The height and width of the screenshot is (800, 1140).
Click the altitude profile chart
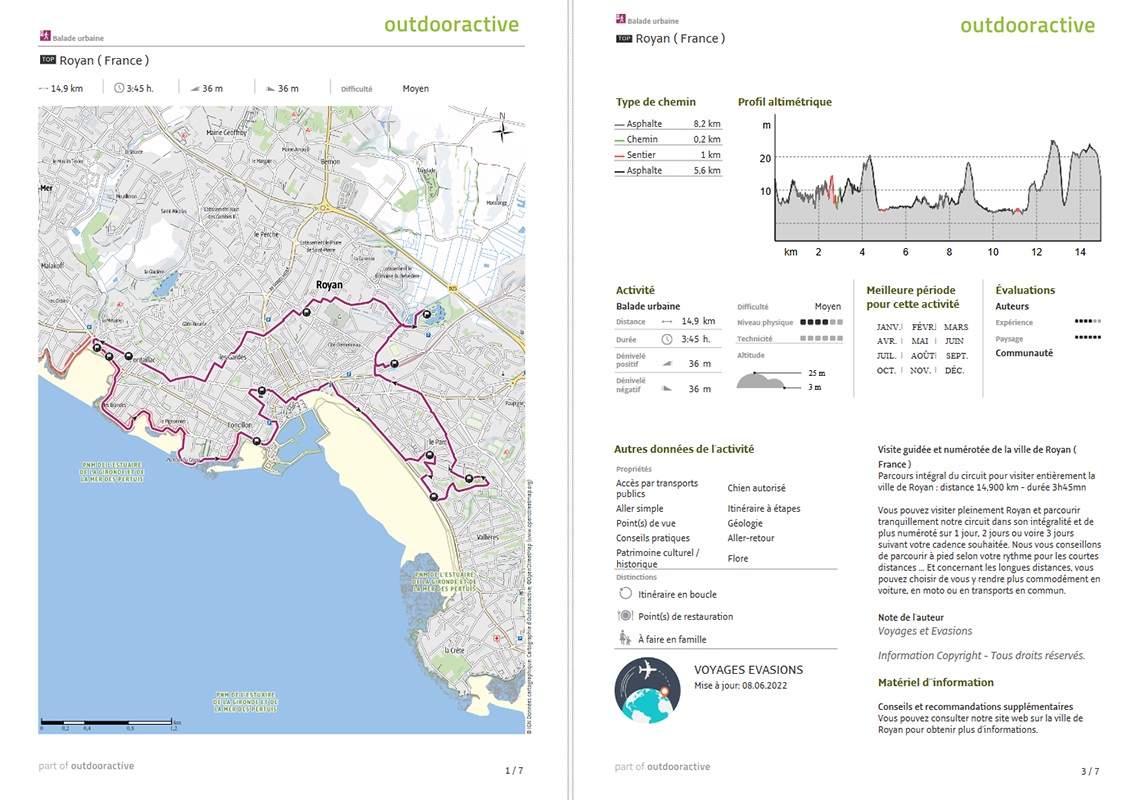click(938, 189)
